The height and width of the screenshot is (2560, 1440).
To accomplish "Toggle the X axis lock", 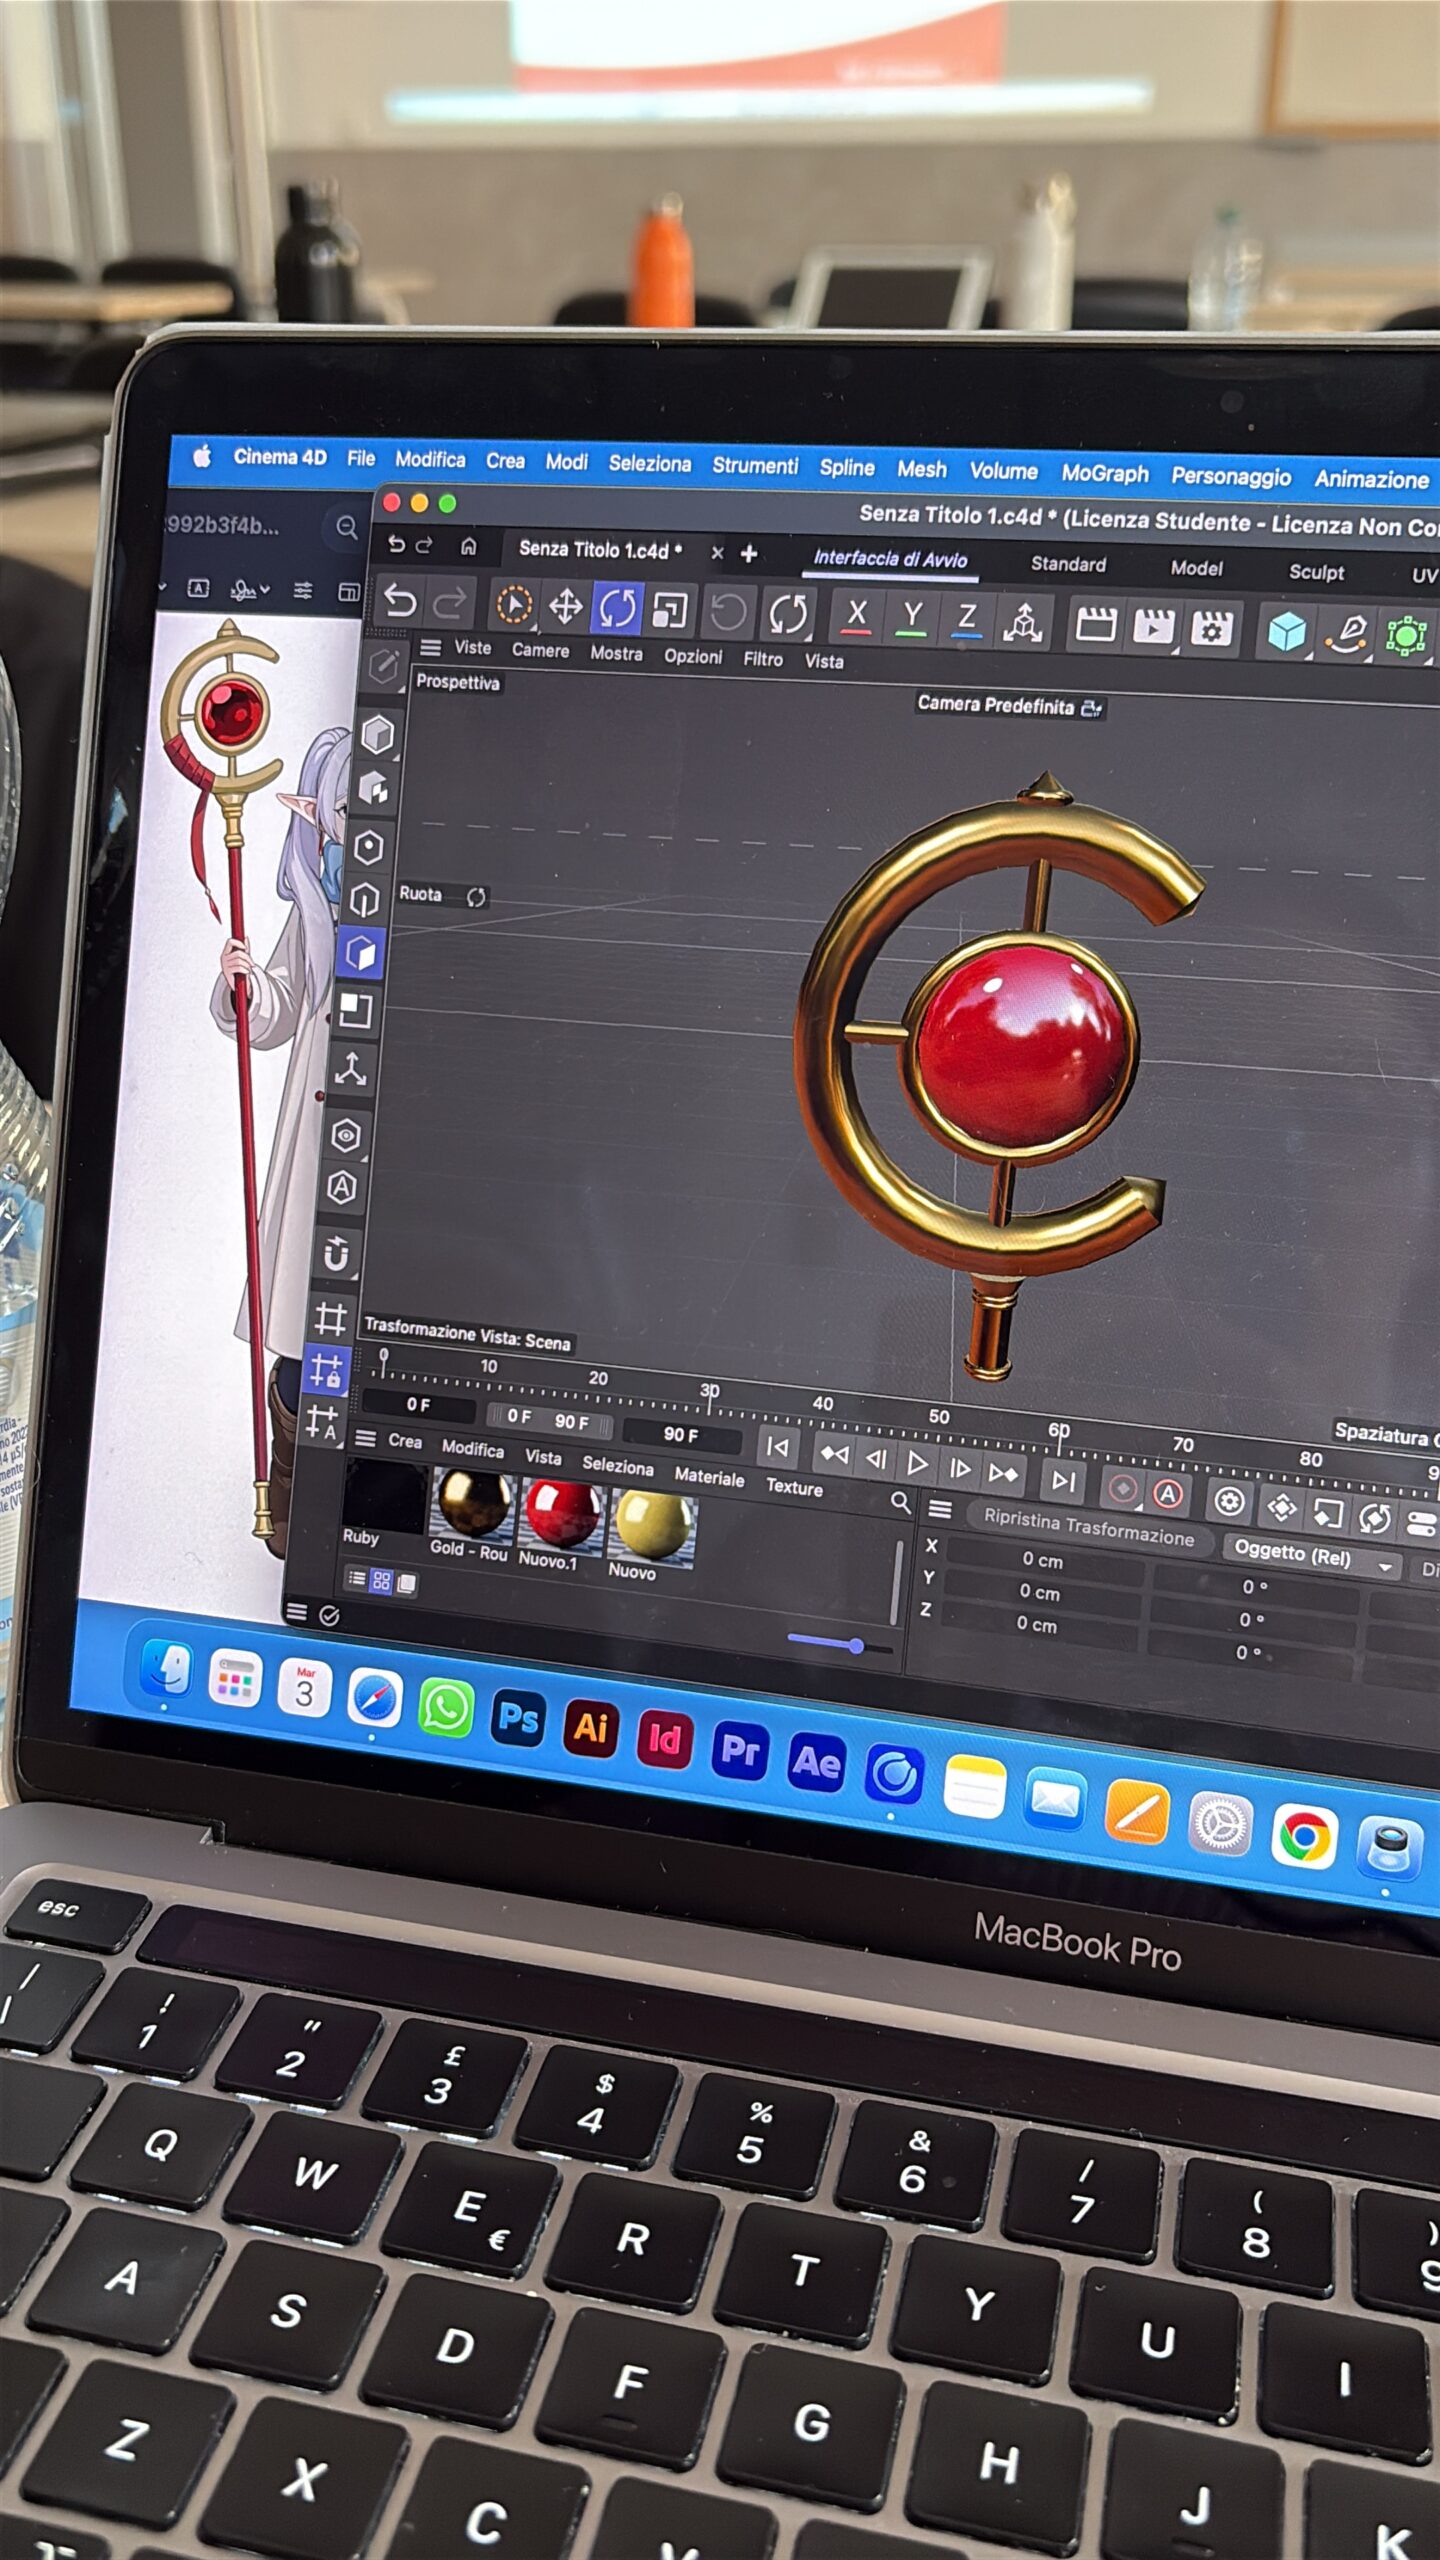I will tap(856, 615).
